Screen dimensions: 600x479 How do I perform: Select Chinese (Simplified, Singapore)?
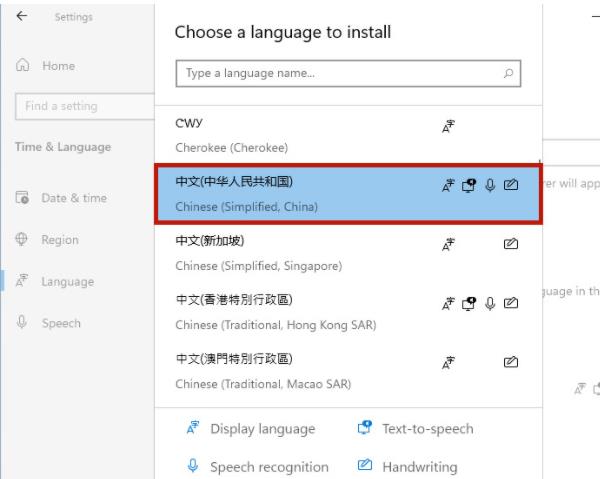click(x=348, y=253)
